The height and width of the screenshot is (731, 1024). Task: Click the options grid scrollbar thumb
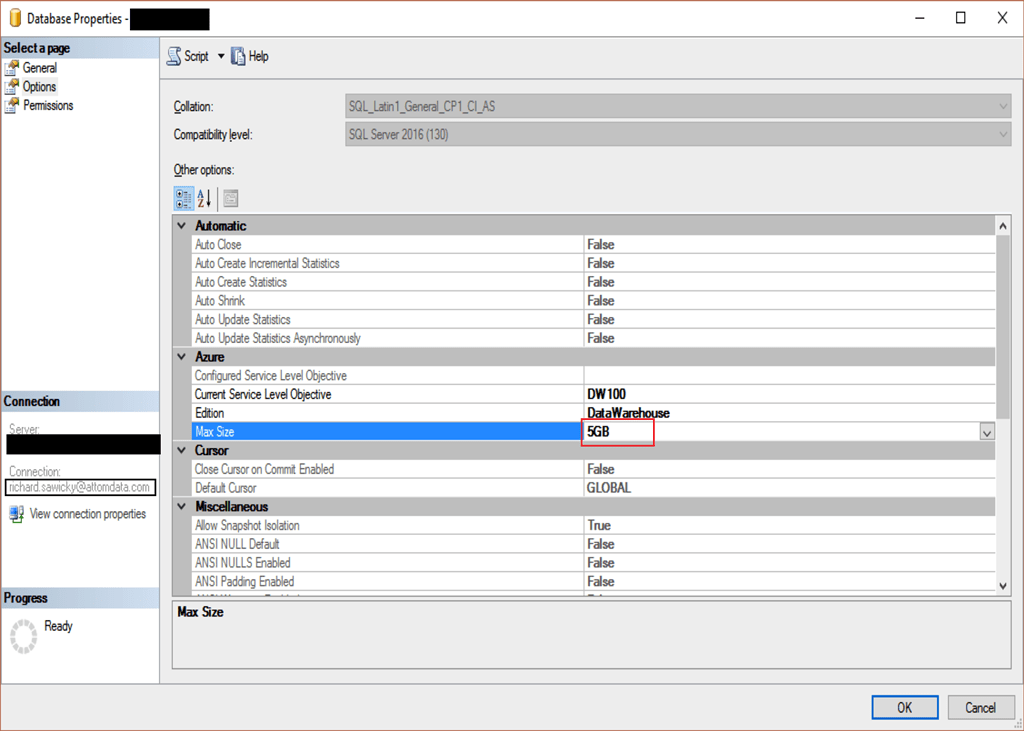(1003, 327)
